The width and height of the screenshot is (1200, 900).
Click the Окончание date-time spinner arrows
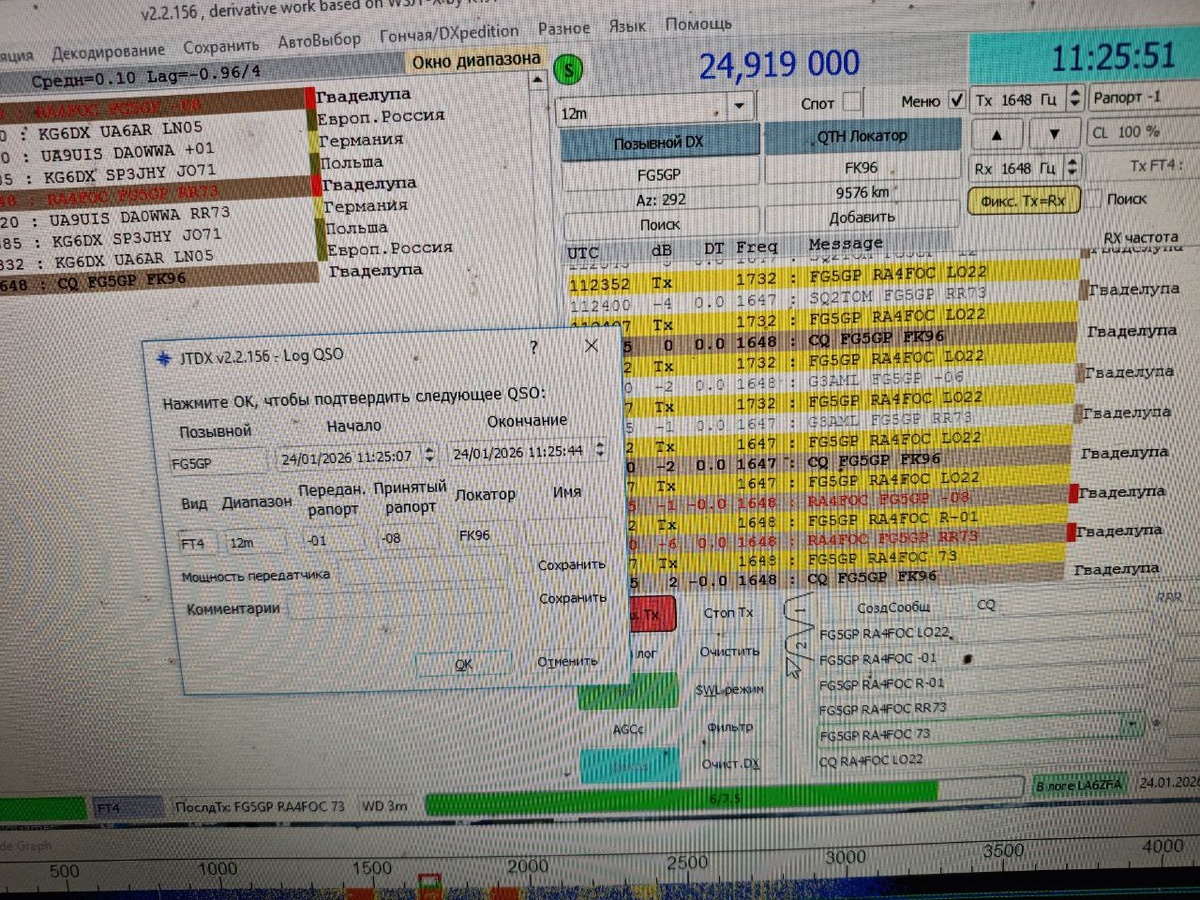[x=599, y=450]
